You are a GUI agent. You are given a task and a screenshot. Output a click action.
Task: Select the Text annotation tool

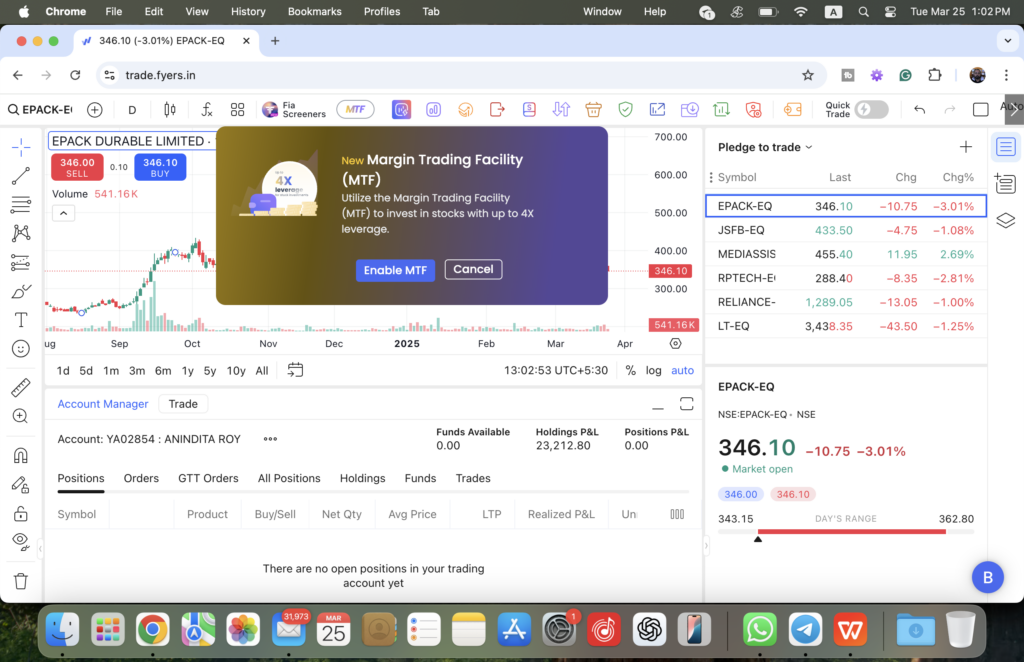point(21,320)
